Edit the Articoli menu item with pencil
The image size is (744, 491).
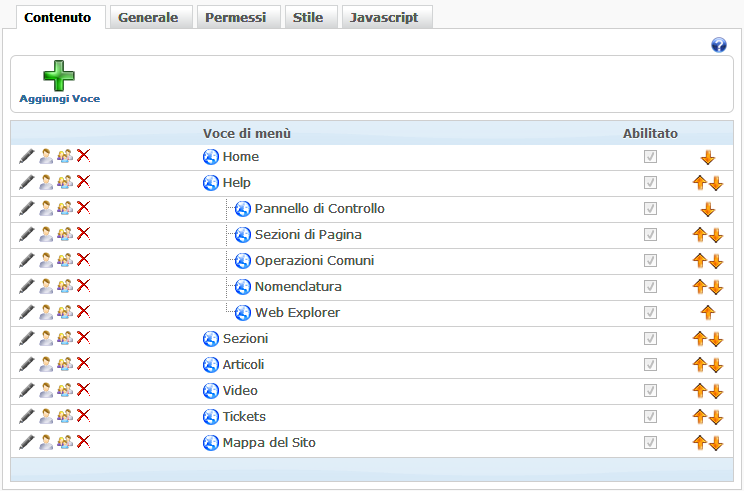point(27,364)
